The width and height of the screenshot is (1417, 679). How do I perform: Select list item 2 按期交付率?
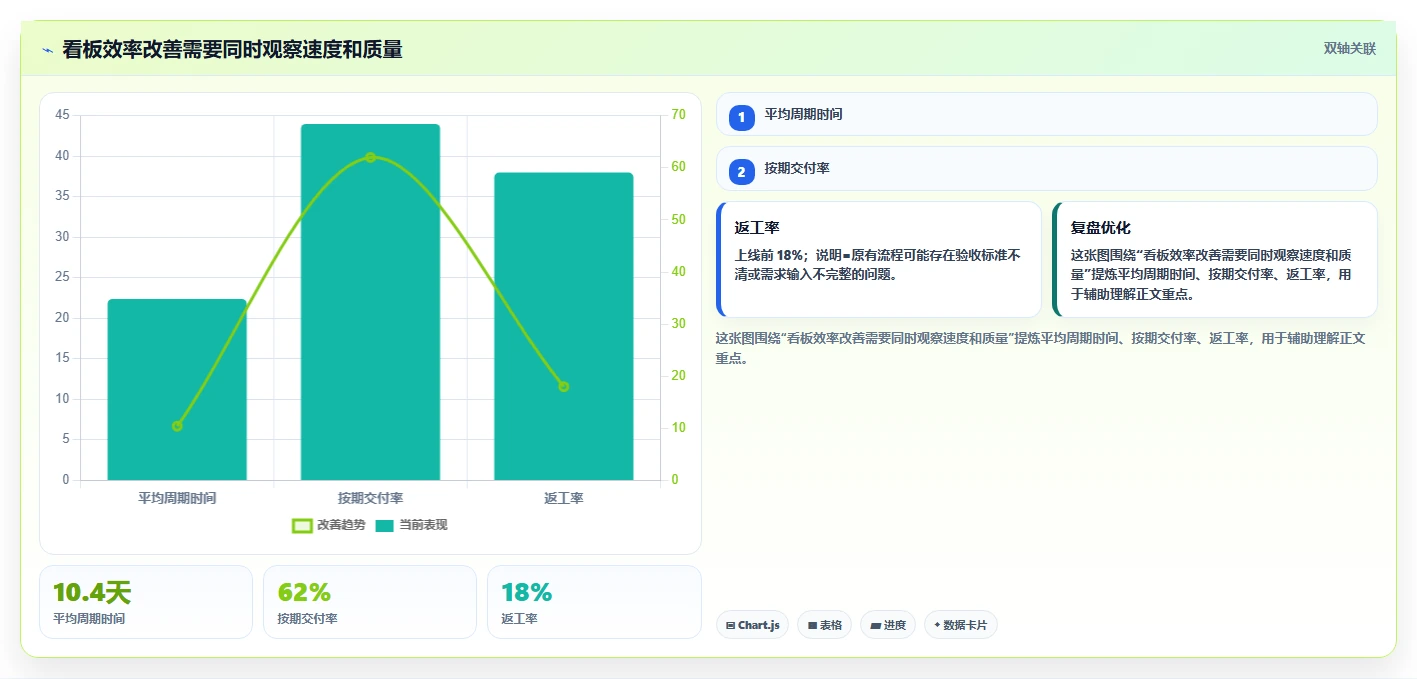tap(1047, 168)
